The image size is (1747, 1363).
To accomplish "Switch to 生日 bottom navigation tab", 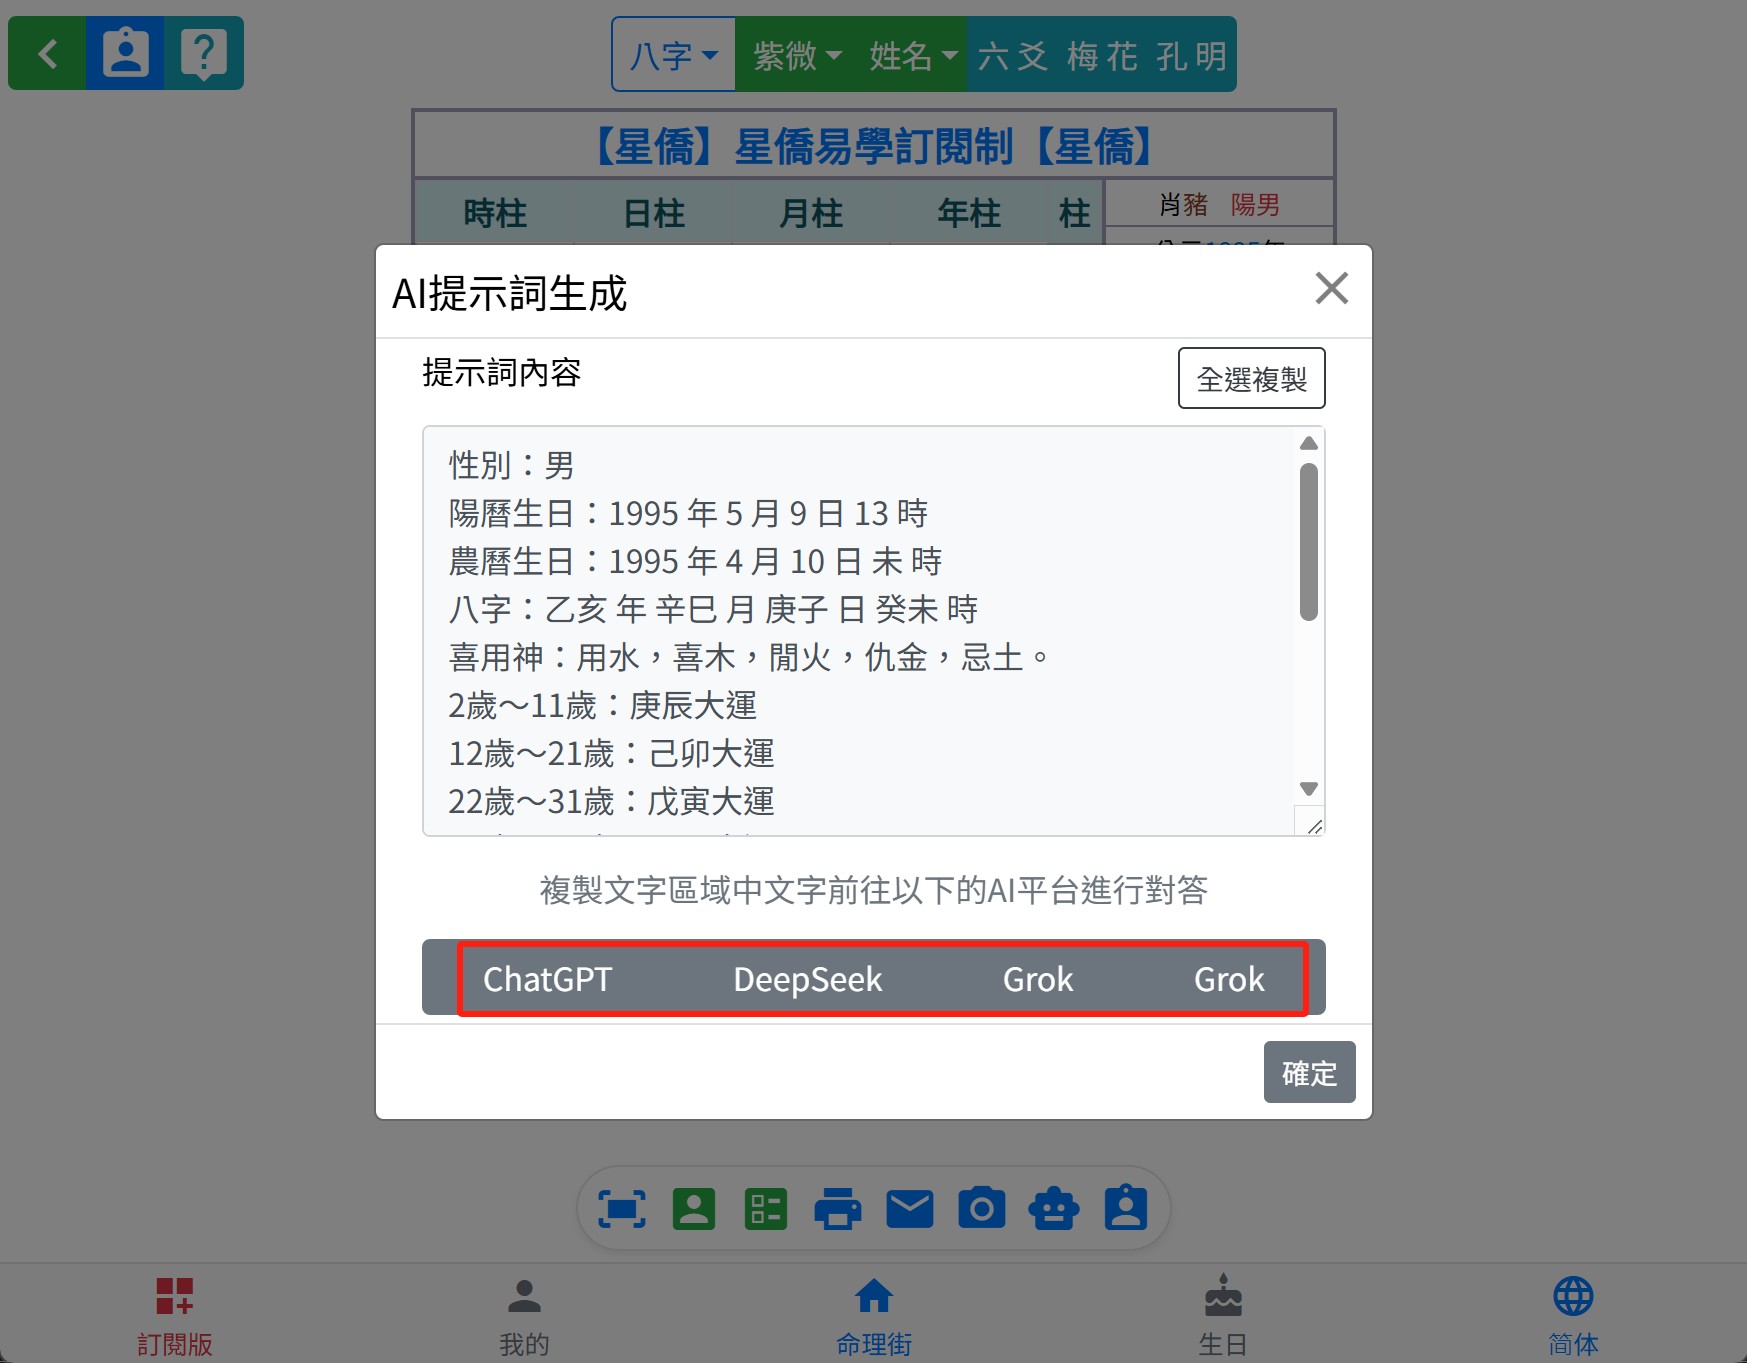I will [1222, 1313].
